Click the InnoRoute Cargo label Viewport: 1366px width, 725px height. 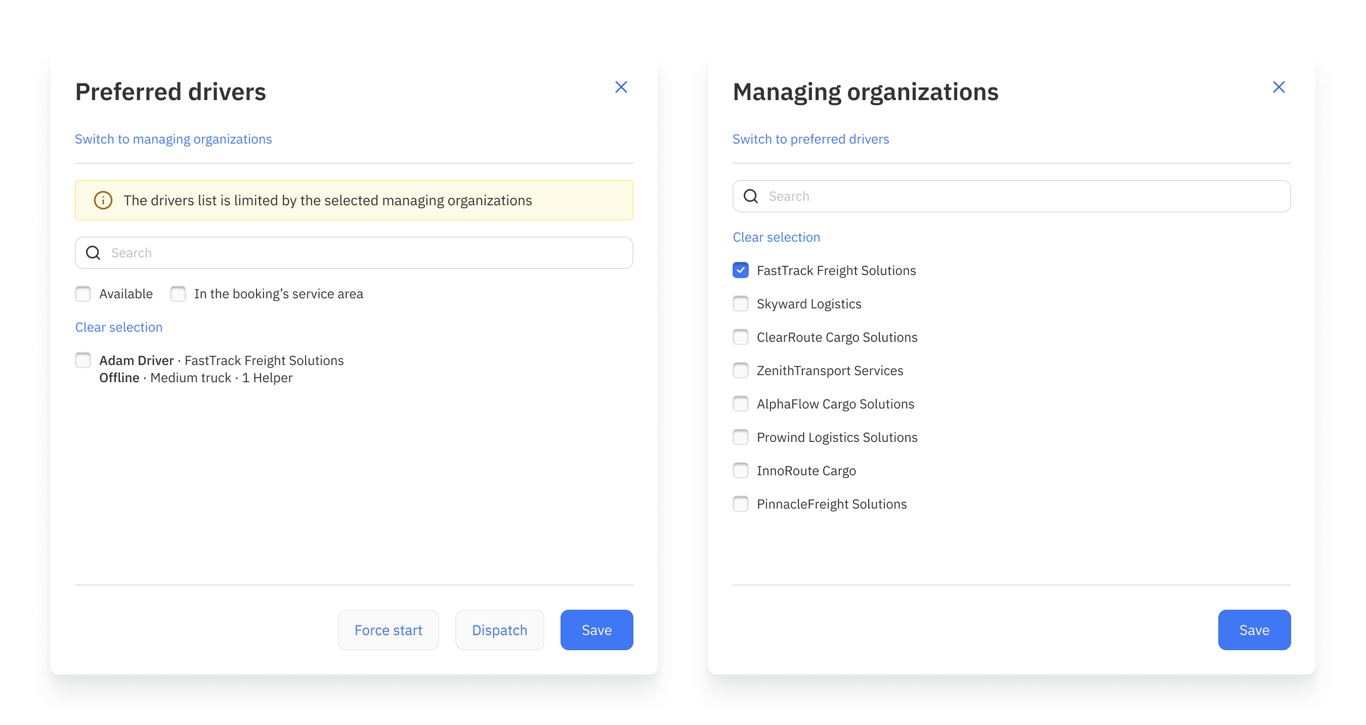point(806,471)
